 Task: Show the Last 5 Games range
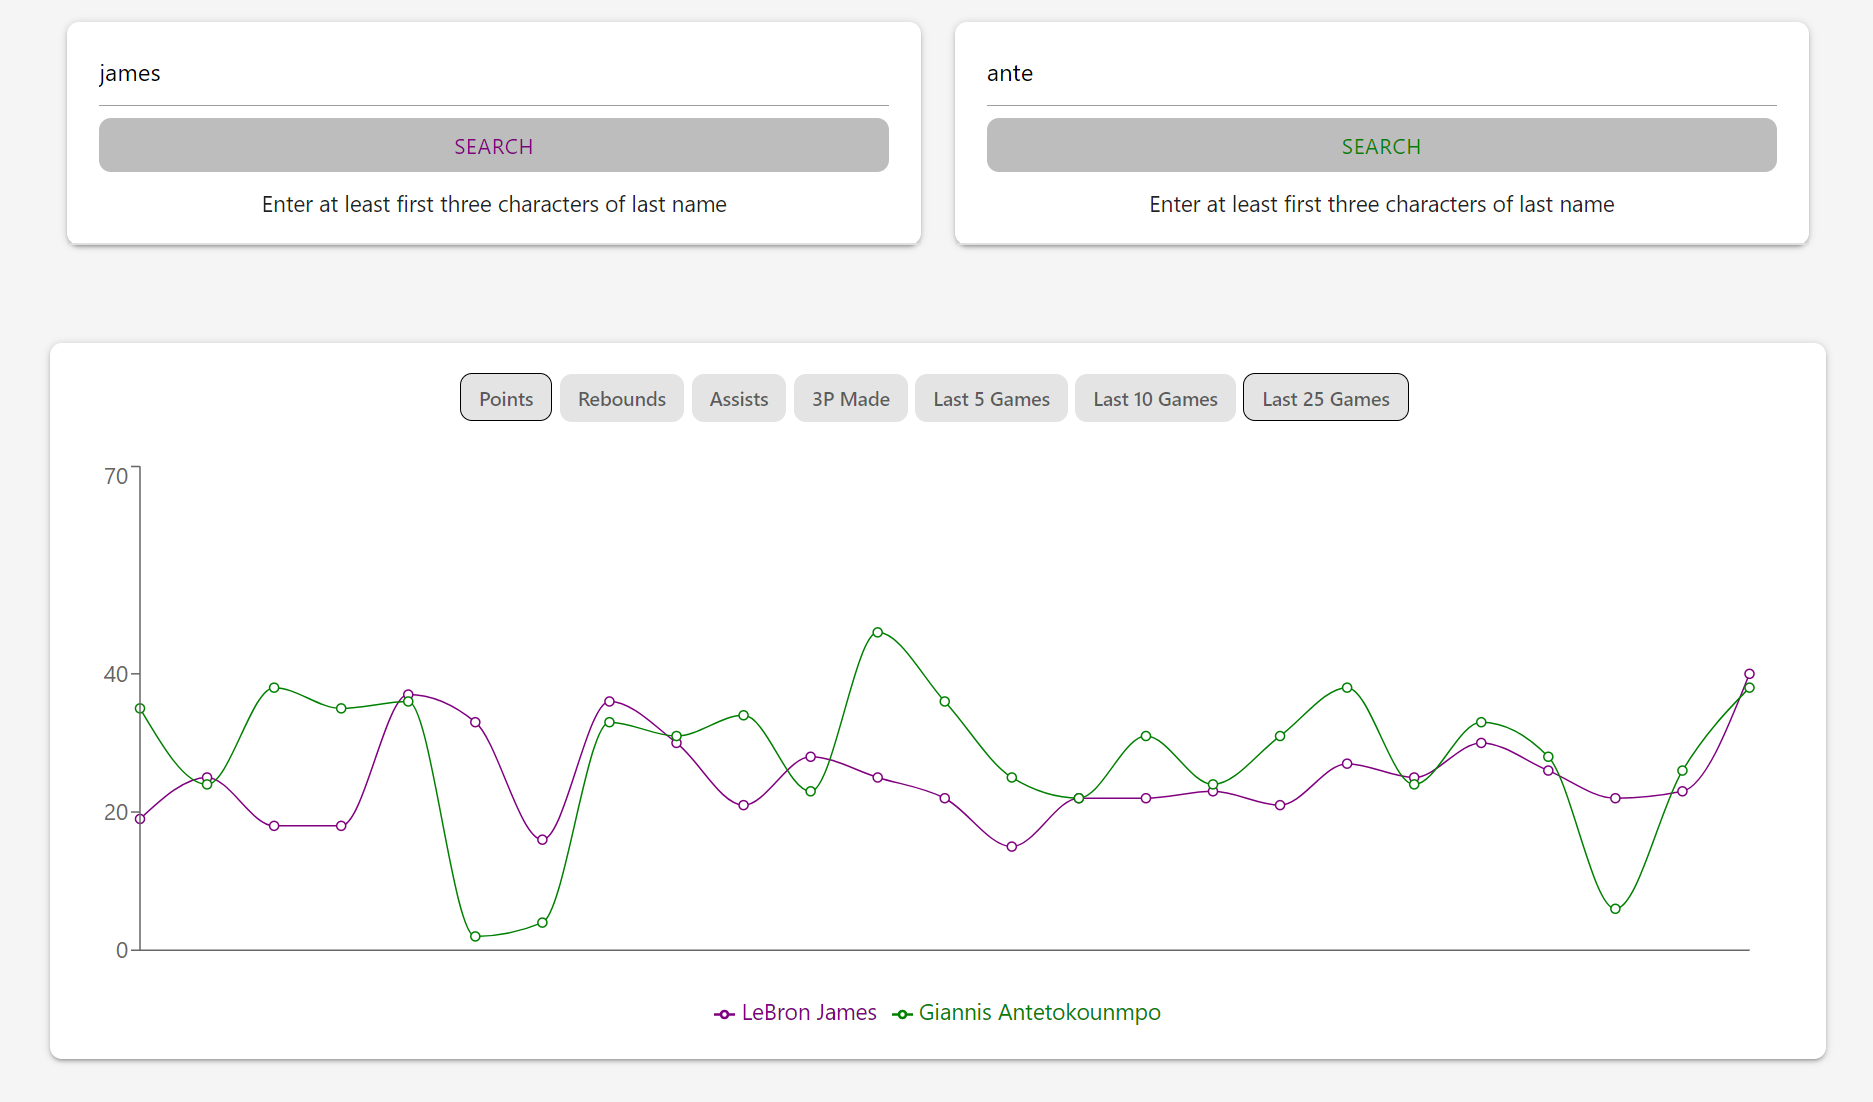point(991,398)
